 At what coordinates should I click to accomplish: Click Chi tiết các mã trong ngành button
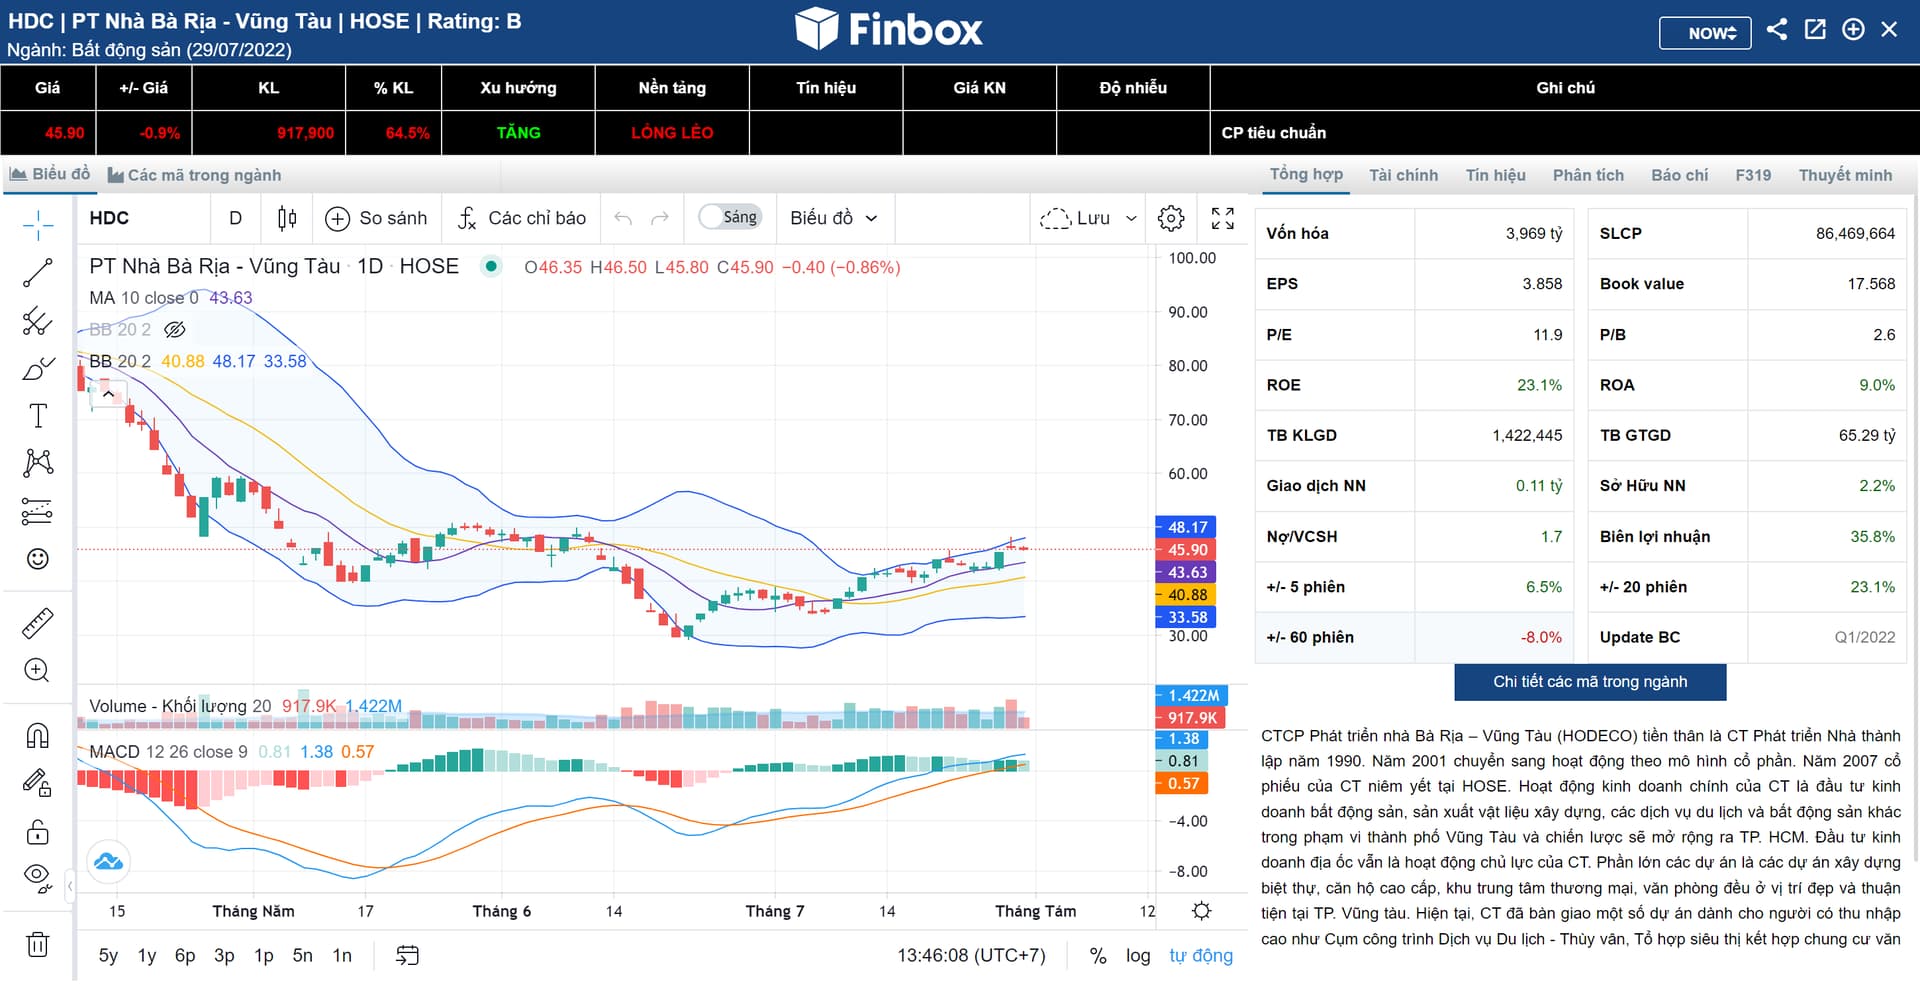pos(1590,682)
